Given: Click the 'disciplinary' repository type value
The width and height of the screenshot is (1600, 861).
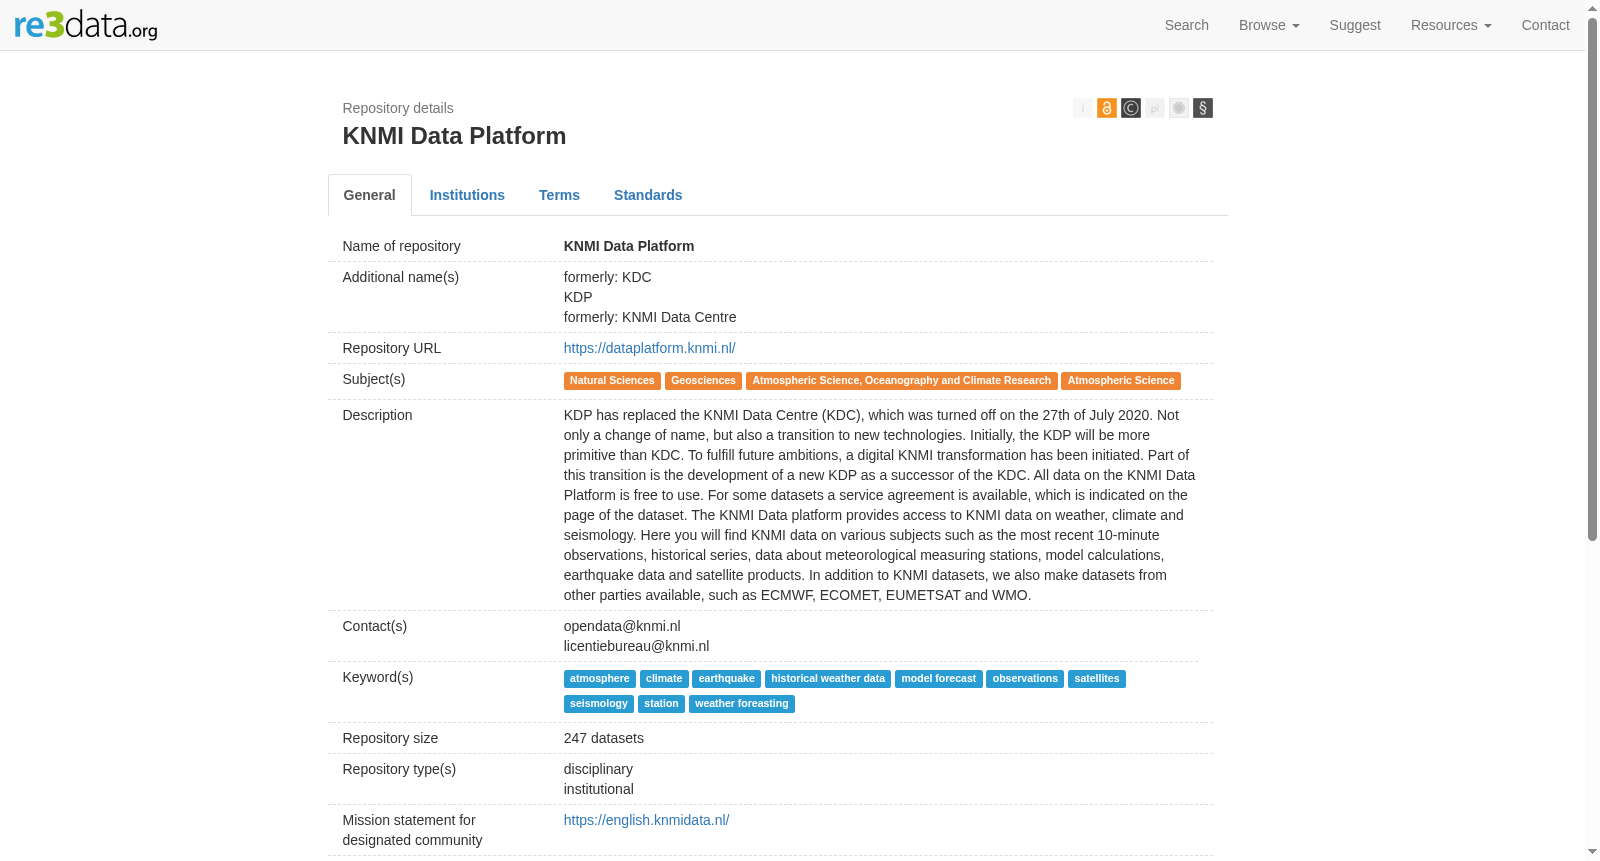Looking at the screenshot, I should click(598, 769).
